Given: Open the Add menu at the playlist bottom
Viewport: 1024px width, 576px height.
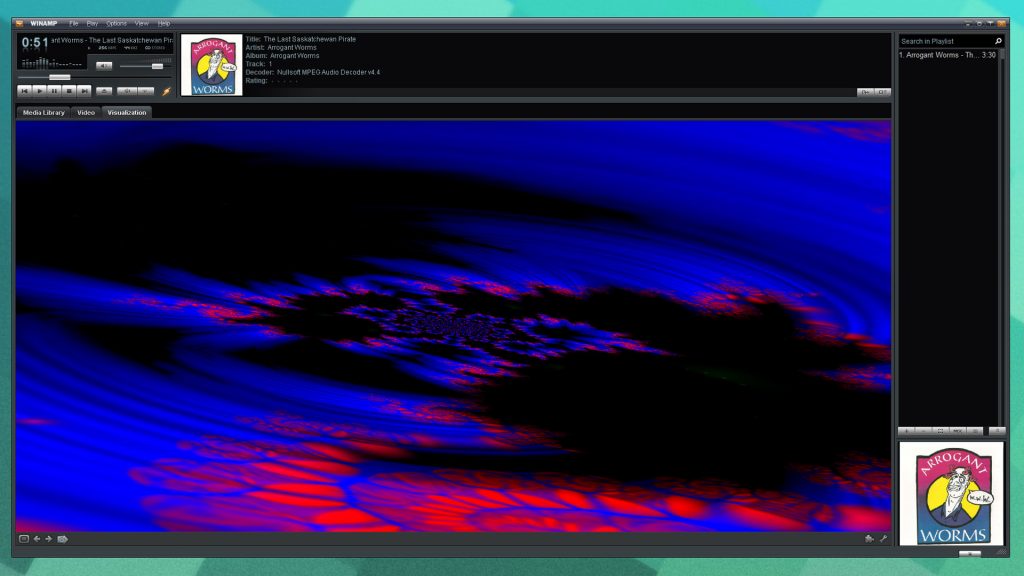Looking at the screenshot, I should coord(907,429).
